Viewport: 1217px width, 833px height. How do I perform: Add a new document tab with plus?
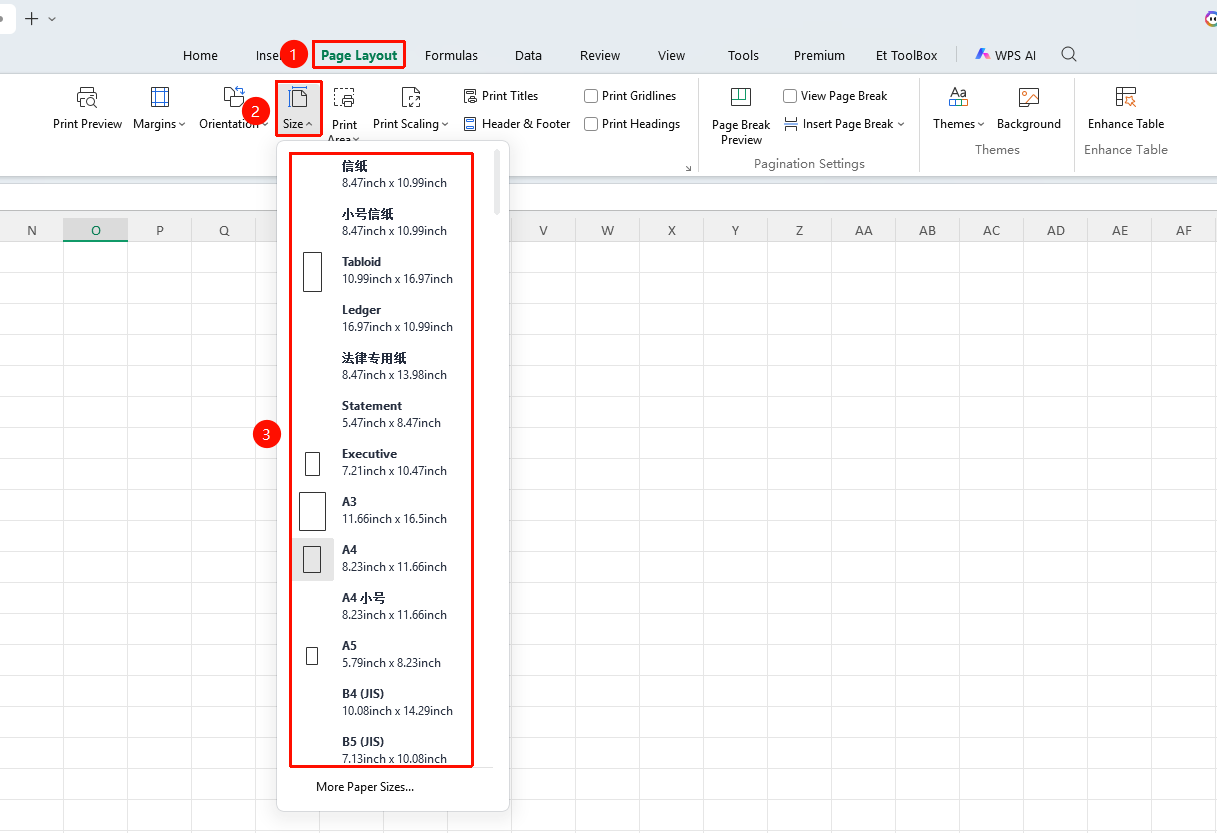click(x=31, y=19)
